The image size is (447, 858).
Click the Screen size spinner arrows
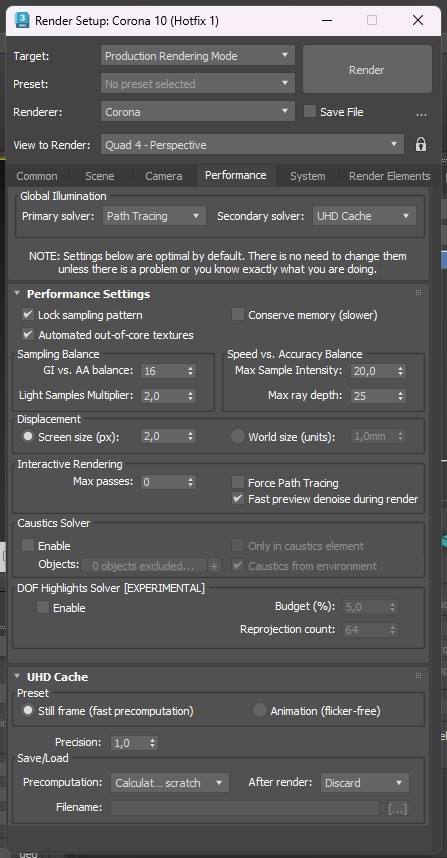pos(190,437)
